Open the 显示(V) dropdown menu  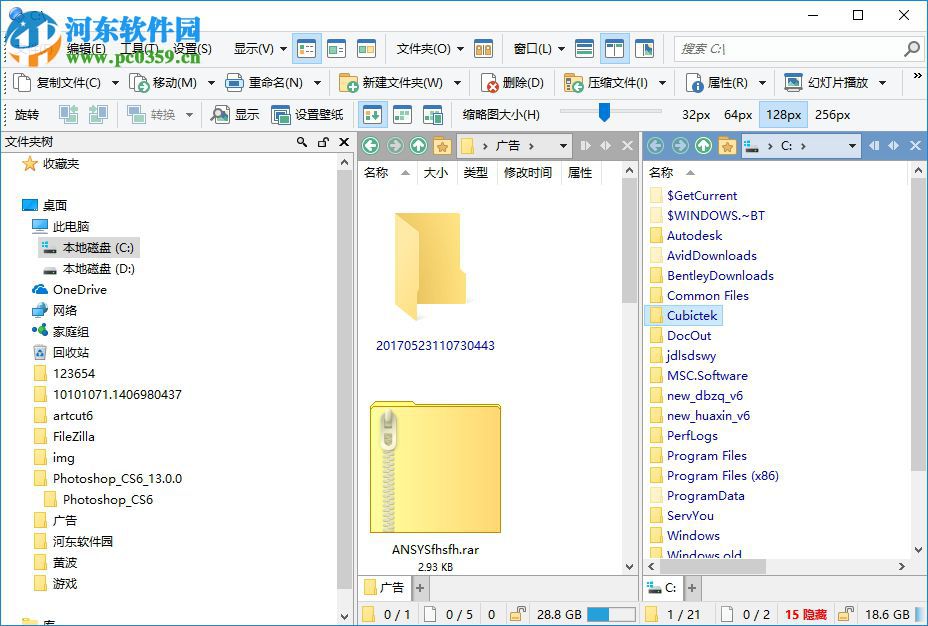point(260,48)
